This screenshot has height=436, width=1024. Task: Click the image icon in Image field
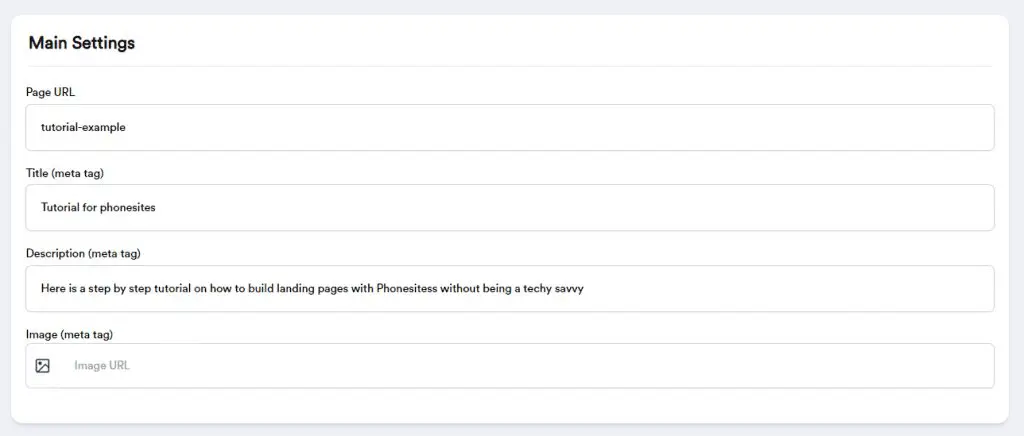pyautogui.click(x=42, y=366)
